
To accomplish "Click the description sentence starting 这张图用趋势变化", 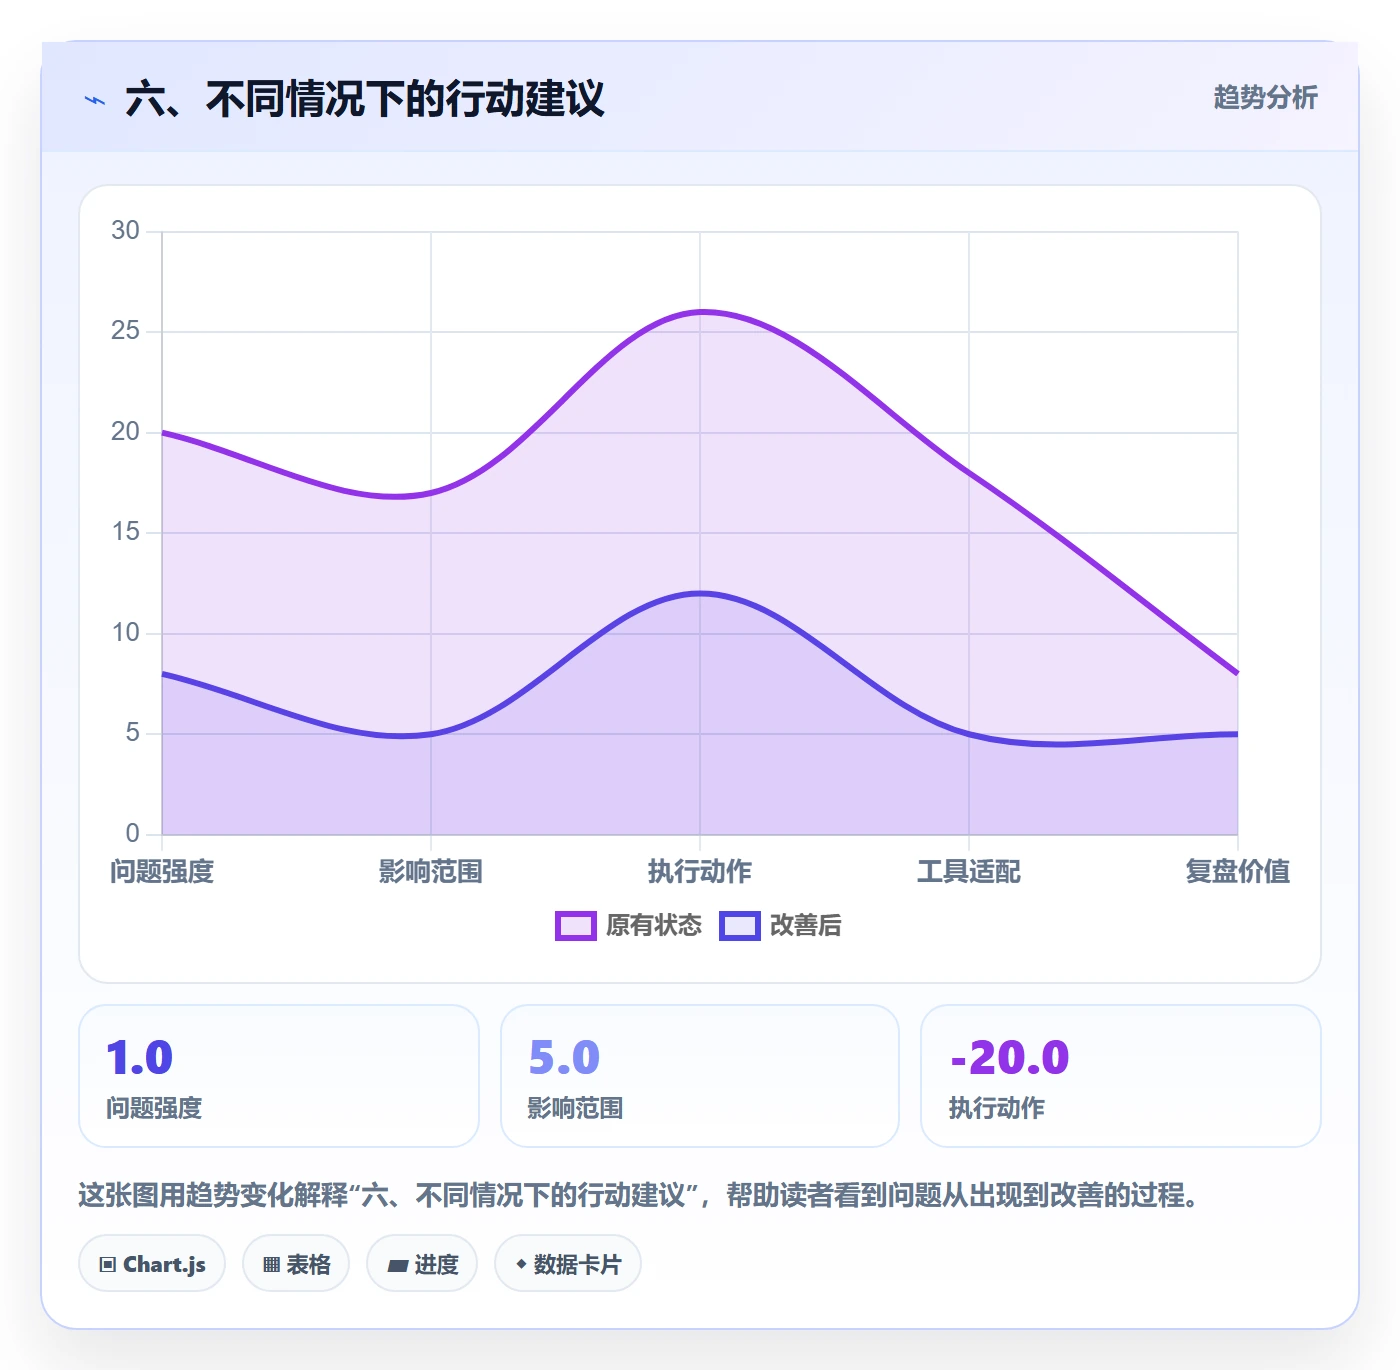I will click(639, 1195).
